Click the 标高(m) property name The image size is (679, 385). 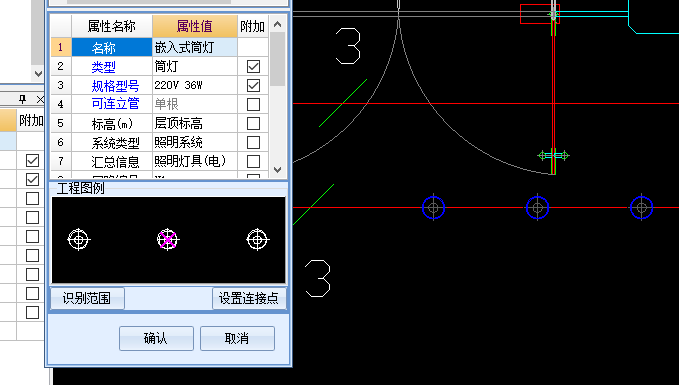112,124
